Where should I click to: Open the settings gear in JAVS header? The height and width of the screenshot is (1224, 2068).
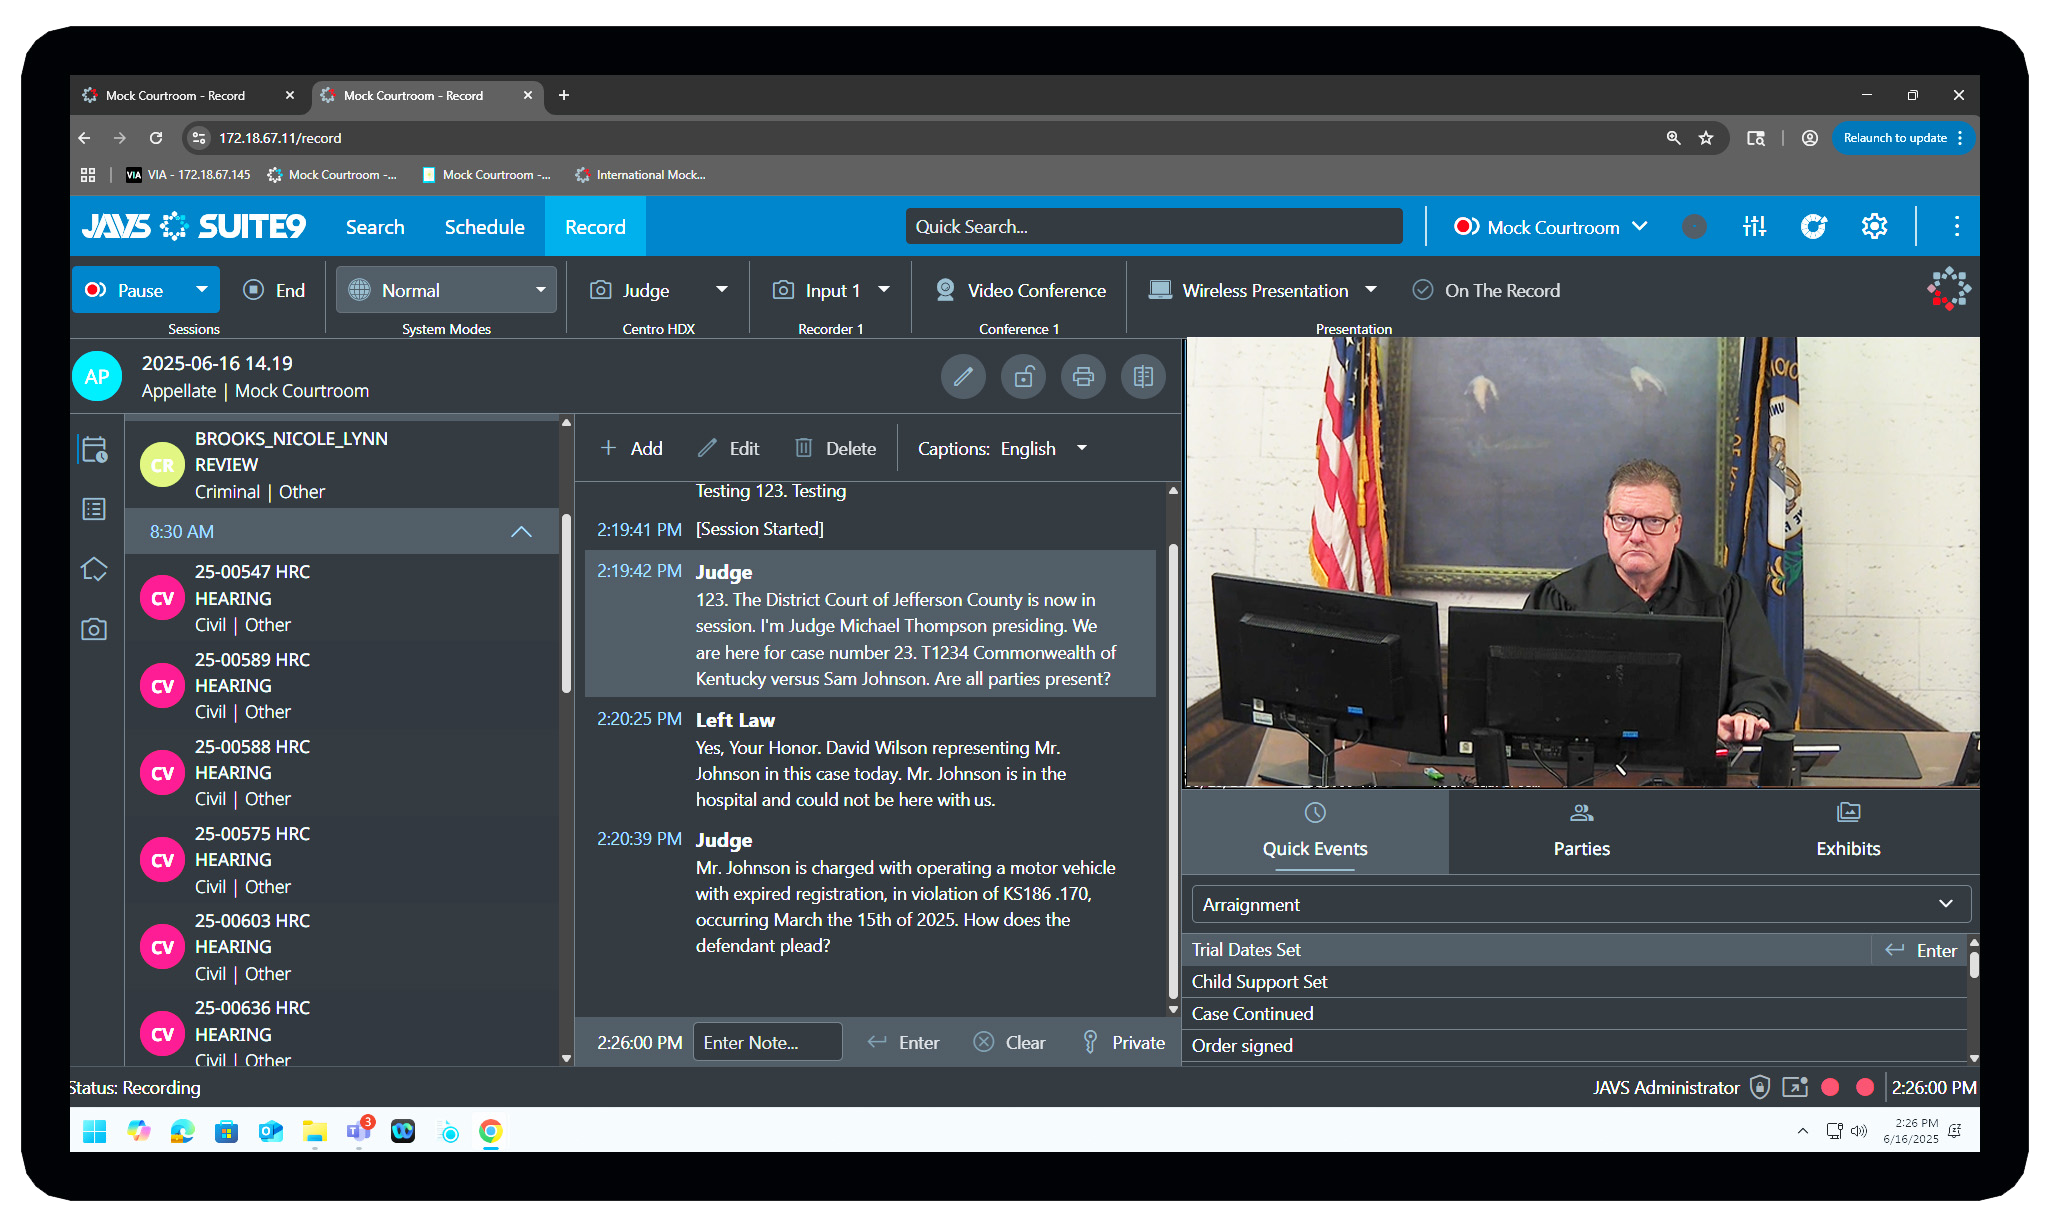[1874, 227]
